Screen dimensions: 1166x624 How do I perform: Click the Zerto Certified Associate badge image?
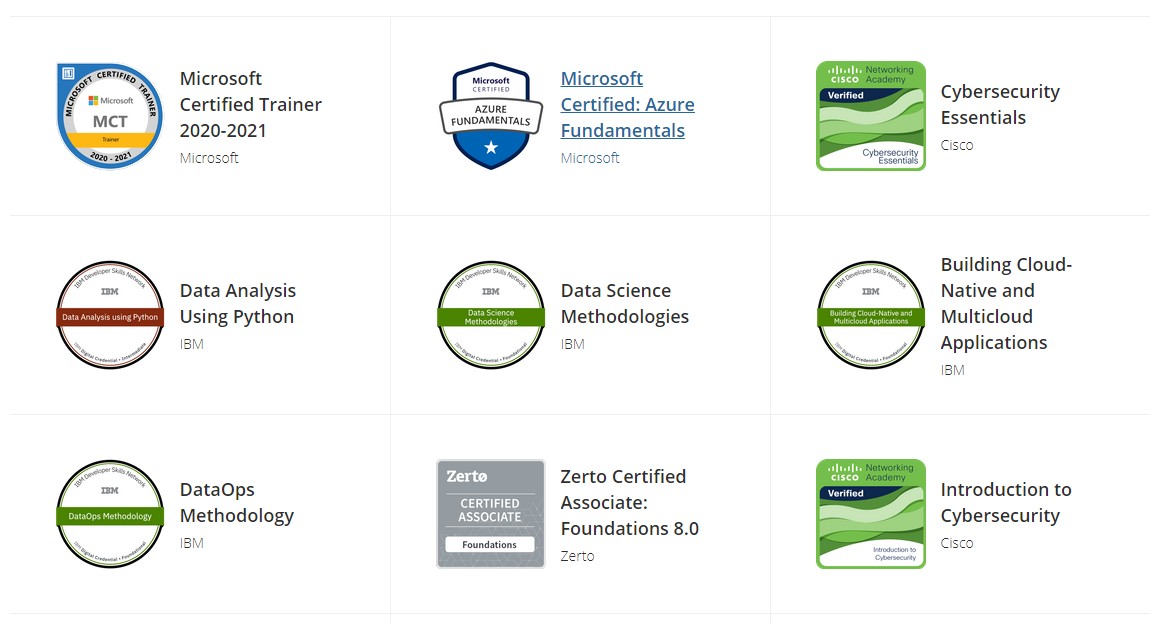[491, 514]
